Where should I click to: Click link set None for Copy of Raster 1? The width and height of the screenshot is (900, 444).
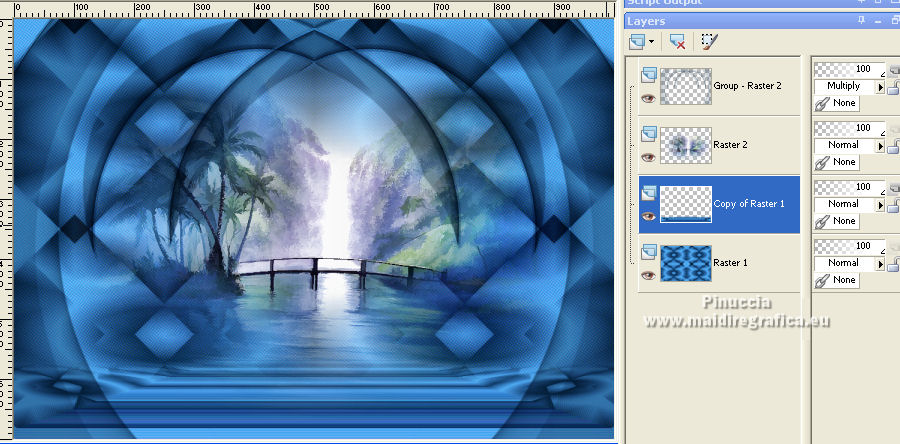(837, 221)
